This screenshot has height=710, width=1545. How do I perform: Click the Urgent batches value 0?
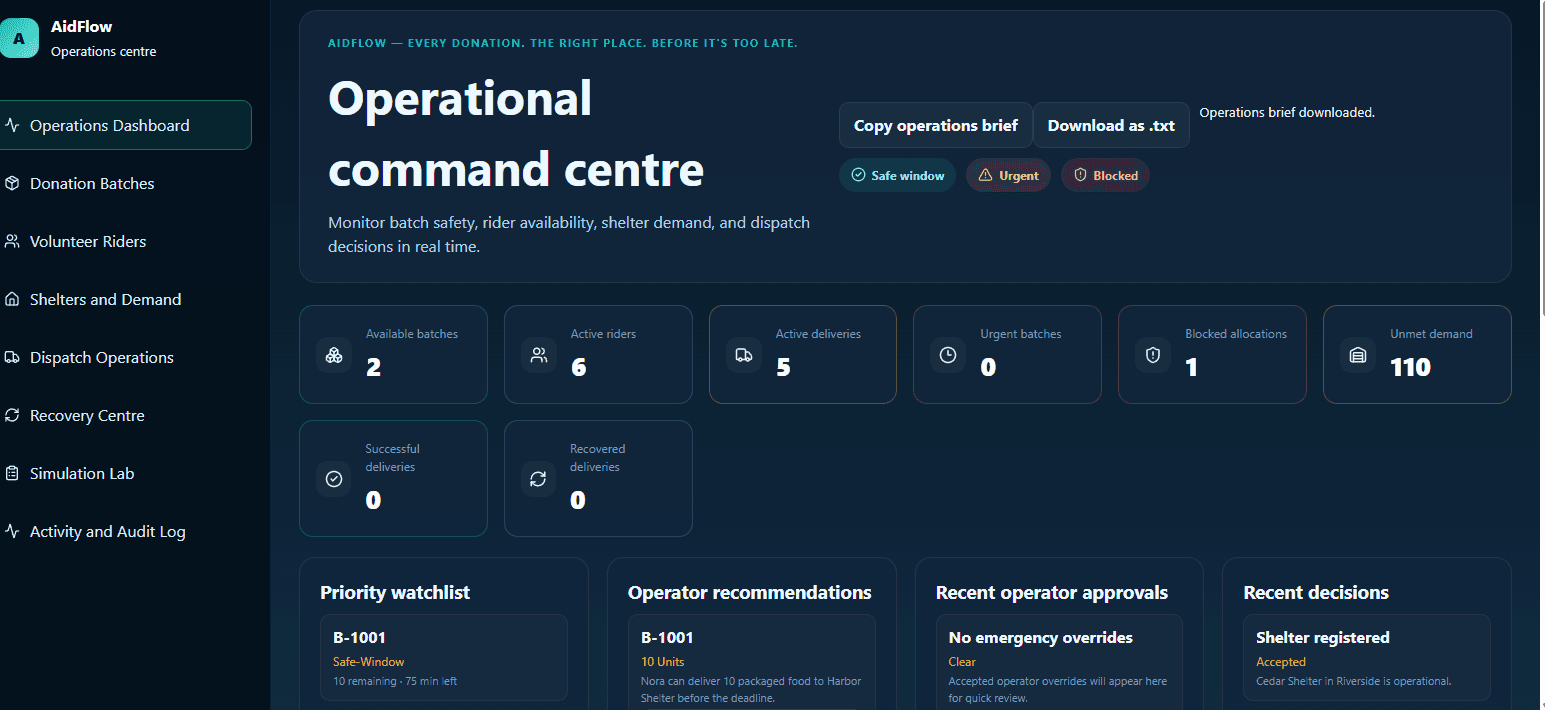coord(988,368)
